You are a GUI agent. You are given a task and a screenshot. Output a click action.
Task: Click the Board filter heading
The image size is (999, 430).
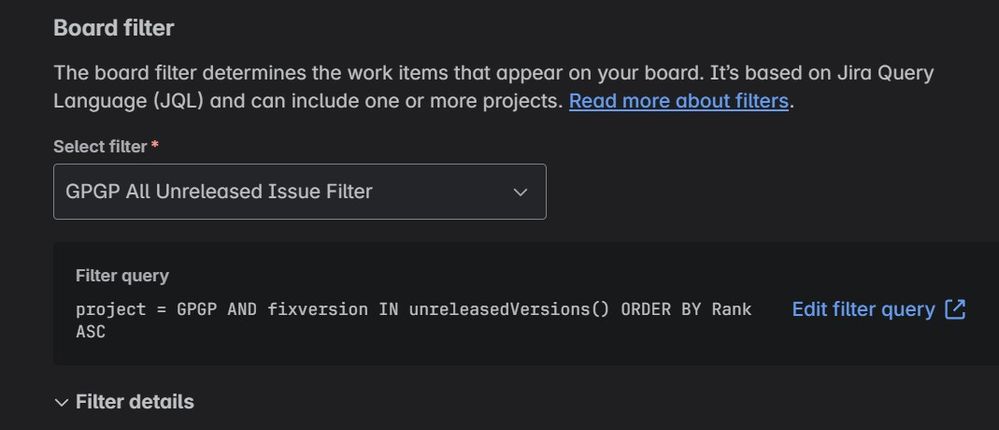[113, 28]
